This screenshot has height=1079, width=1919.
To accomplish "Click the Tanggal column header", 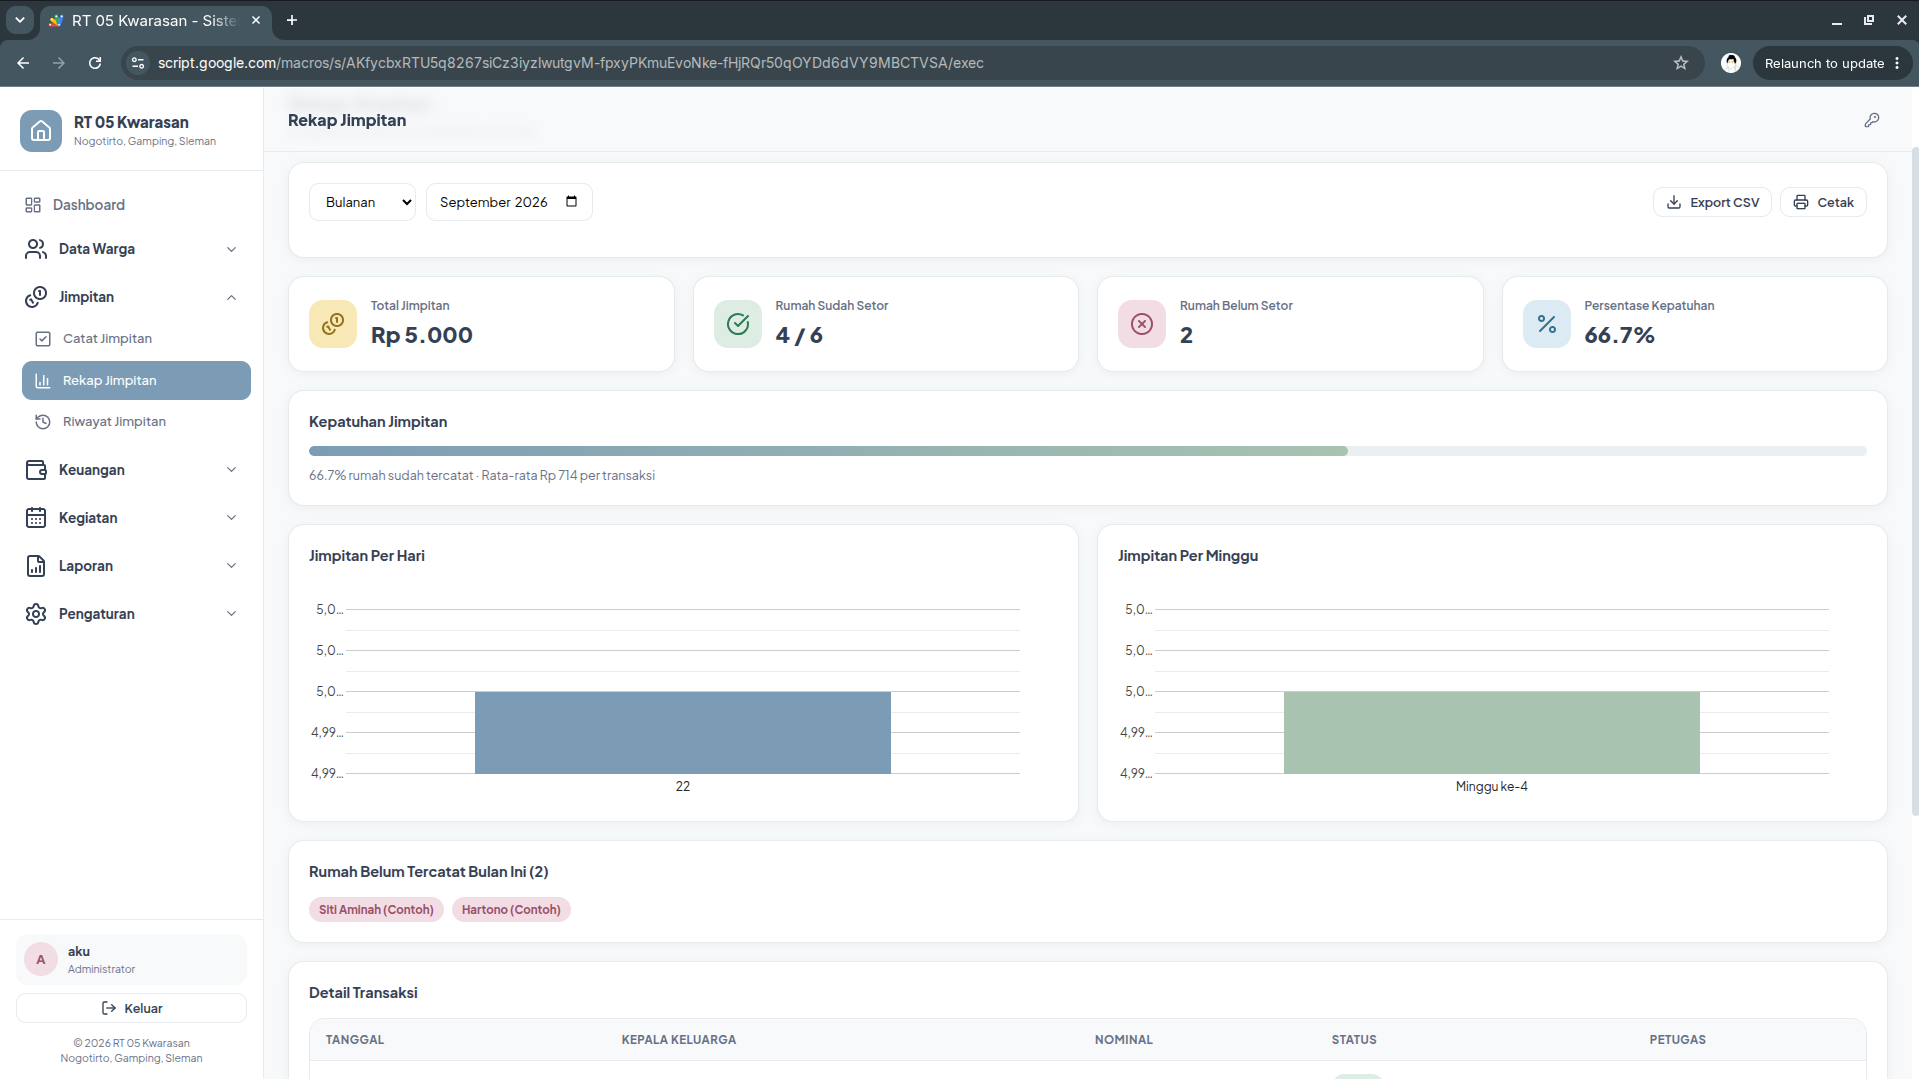I will [355, 1040].
